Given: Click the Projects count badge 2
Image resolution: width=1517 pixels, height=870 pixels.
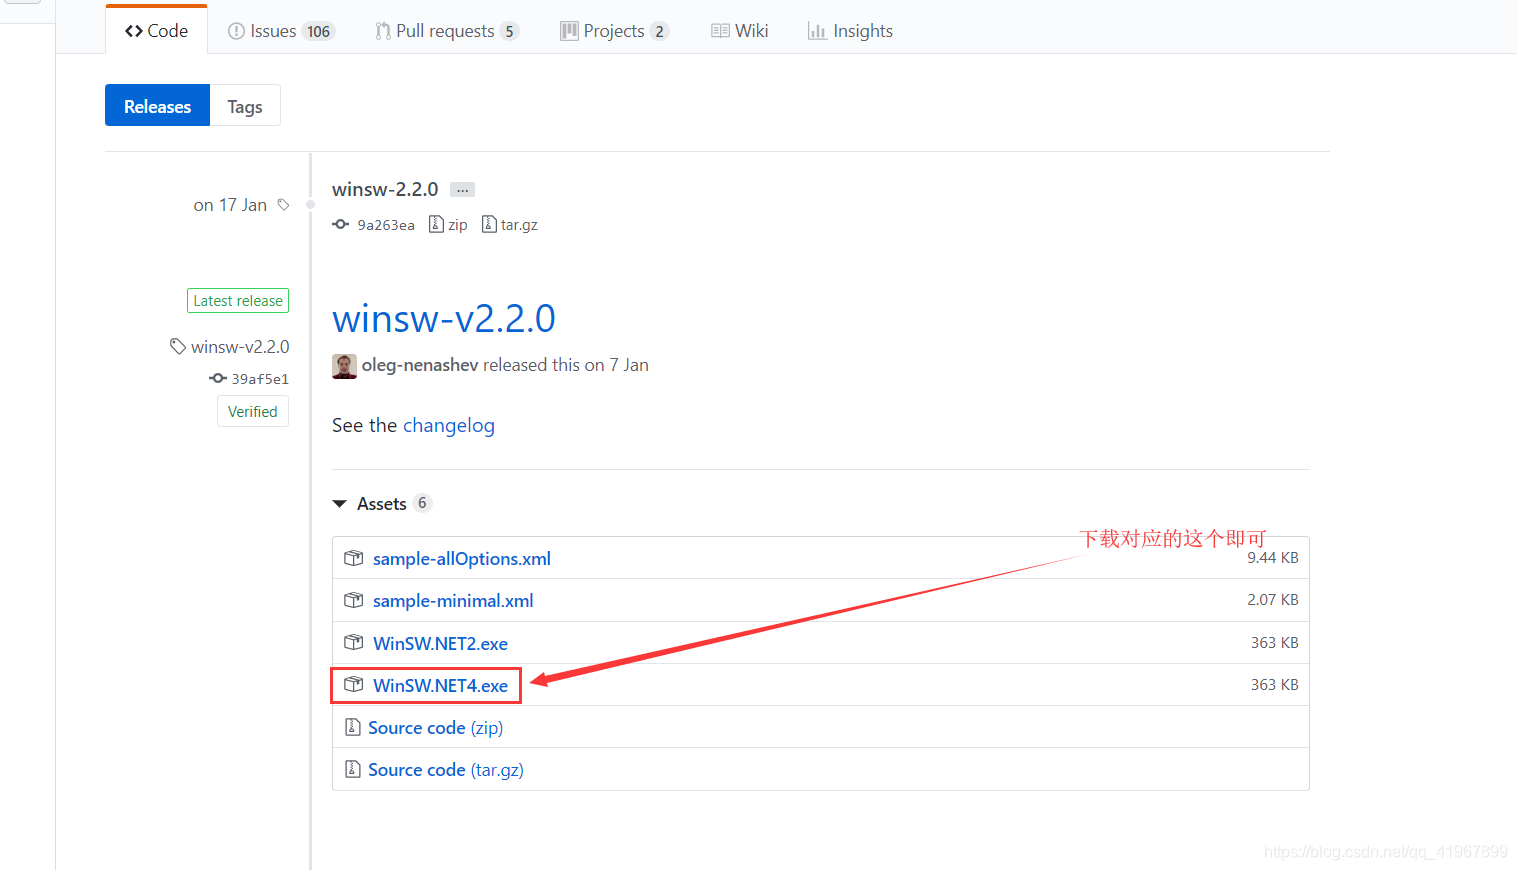Looking at the screenshot, I should [659, 31].
